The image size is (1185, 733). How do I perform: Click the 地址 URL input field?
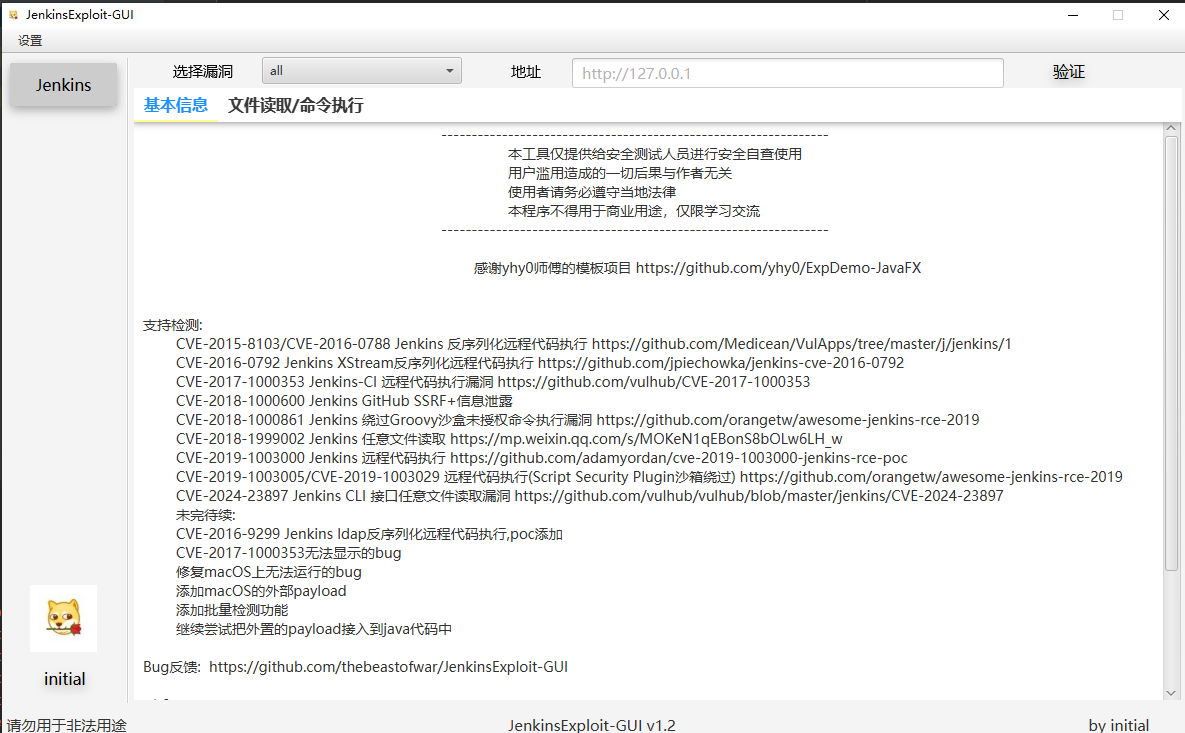tap(787, 73)
